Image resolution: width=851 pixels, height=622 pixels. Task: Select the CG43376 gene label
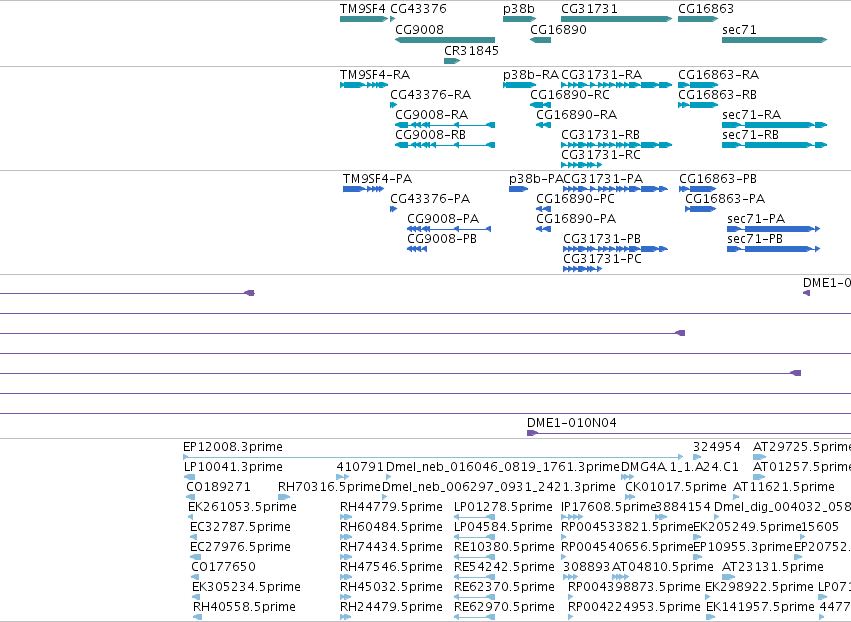click(x=418, y=9)
